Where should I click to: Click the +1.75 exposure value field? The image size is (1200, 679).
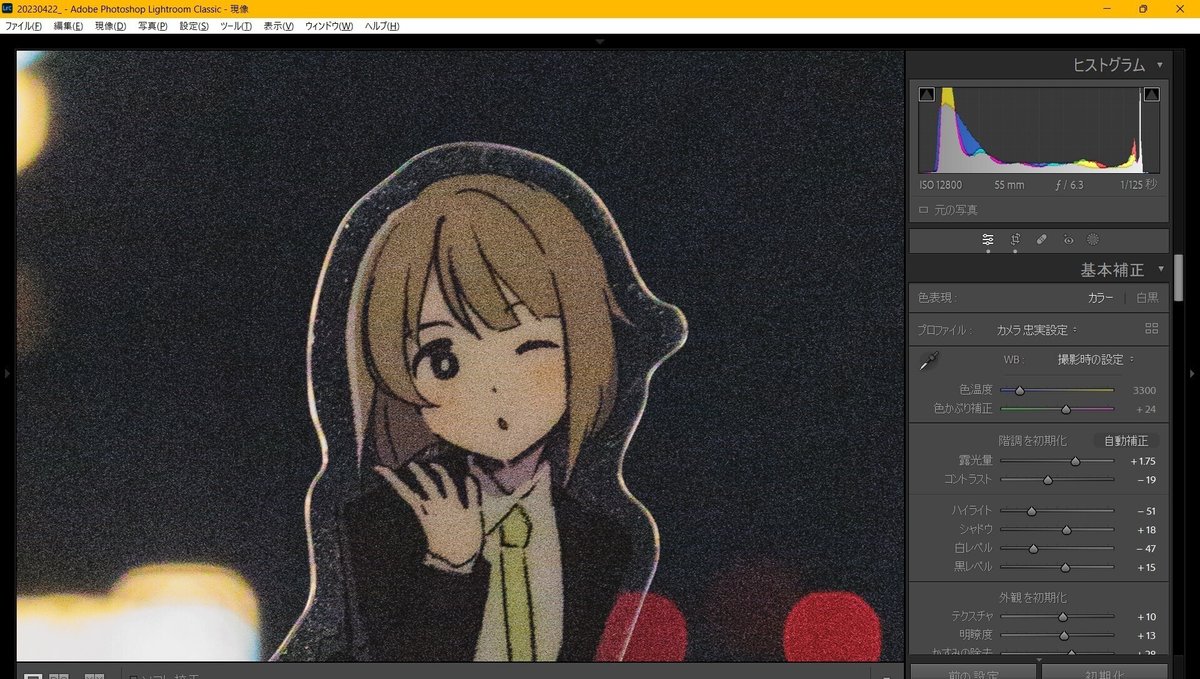(x=1142, y=461)
